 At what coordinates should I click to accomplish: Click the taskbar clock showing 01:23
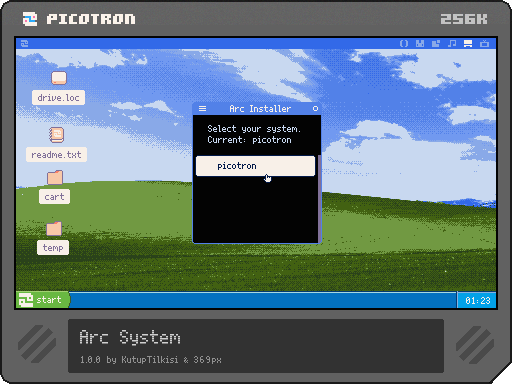click(477, 301)
